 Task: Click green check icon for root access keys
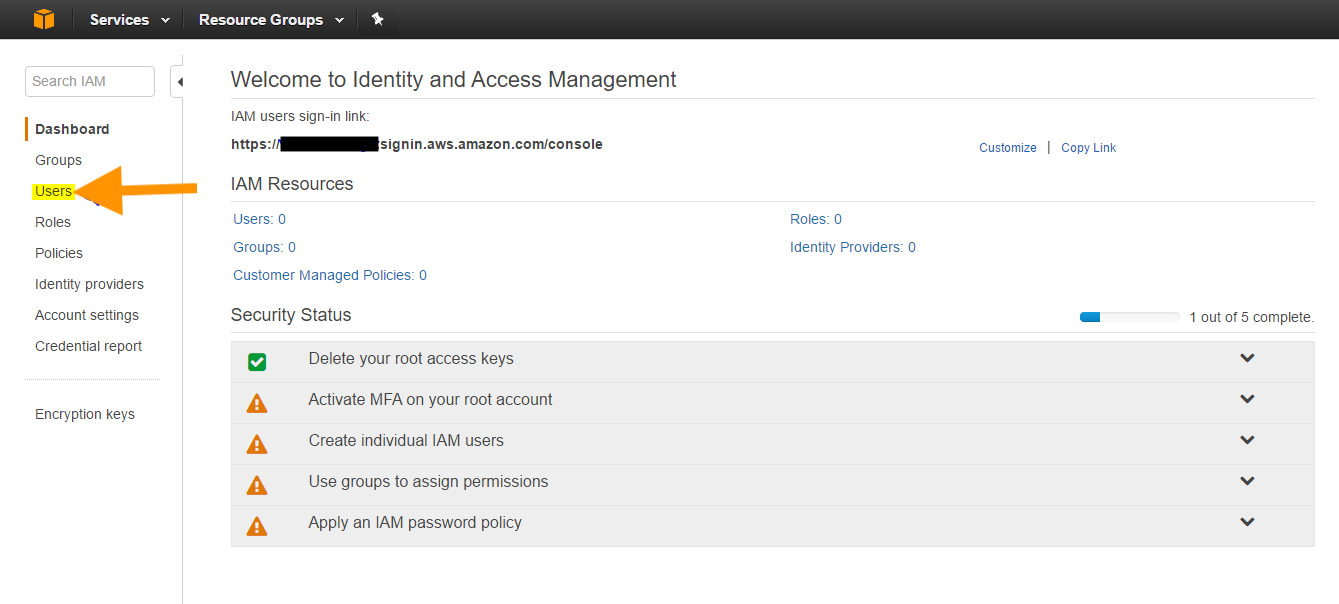tap(257, 361)
